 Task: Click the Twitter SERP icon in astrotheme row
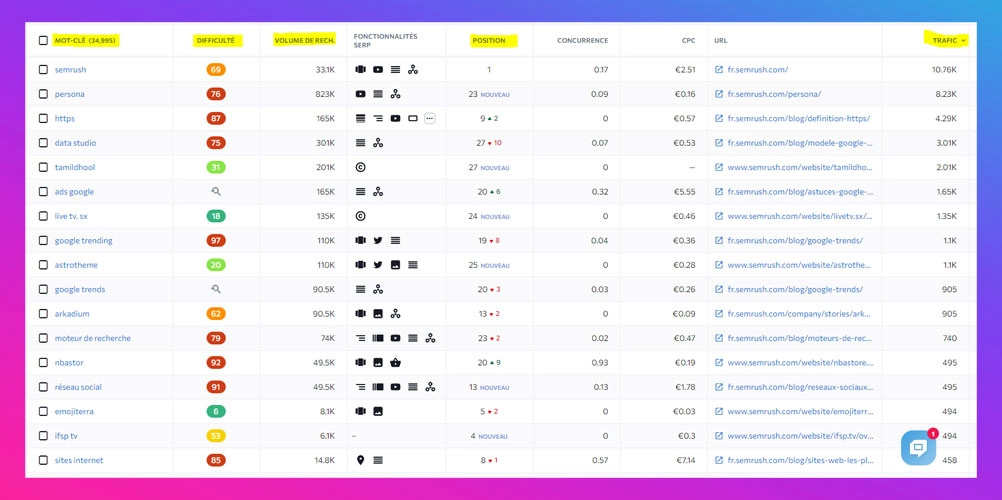pyautogui.click(x=378, y=265)
